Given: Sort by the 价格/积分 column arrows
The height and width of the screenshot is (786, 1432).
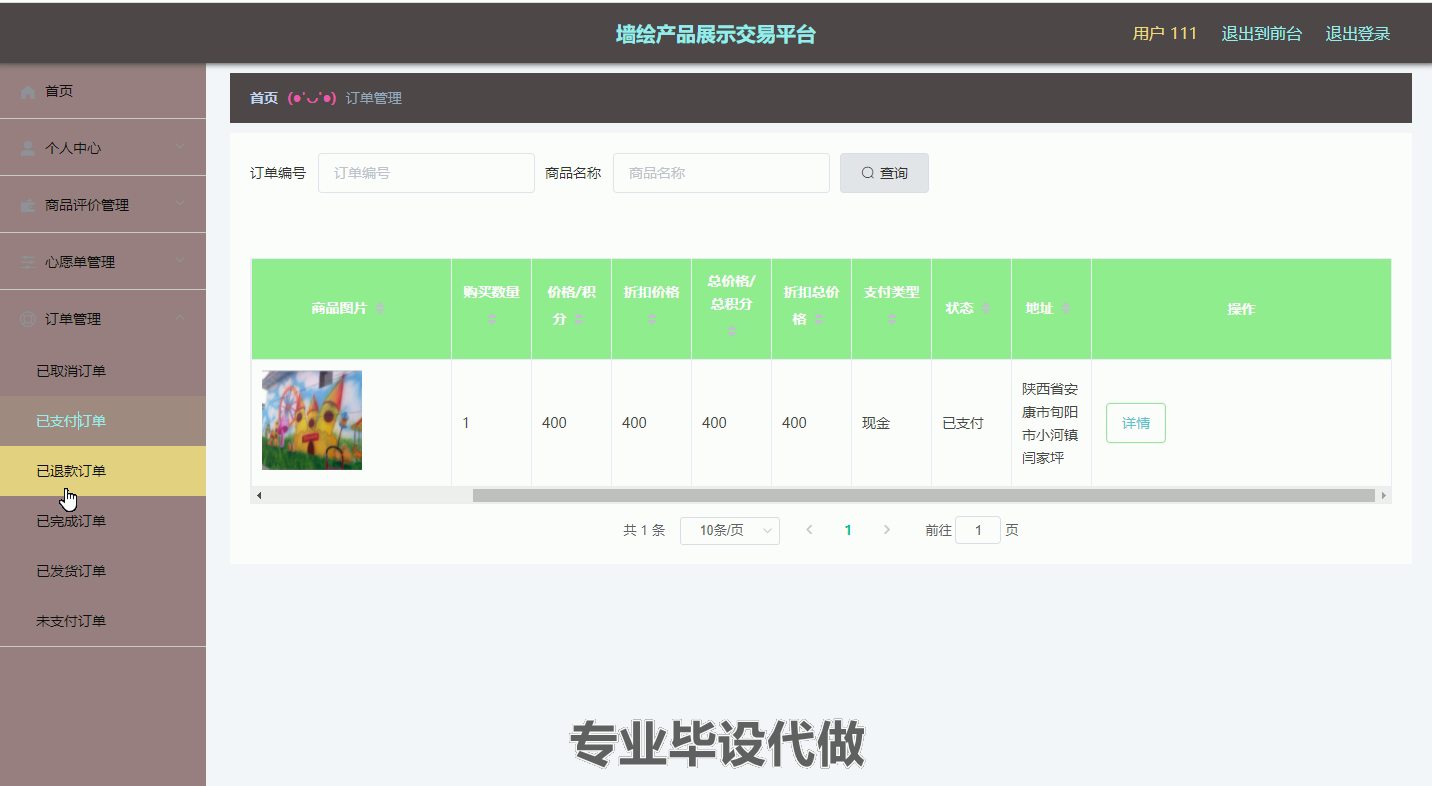Looking at the screenshot, I should tap(579, 319).
